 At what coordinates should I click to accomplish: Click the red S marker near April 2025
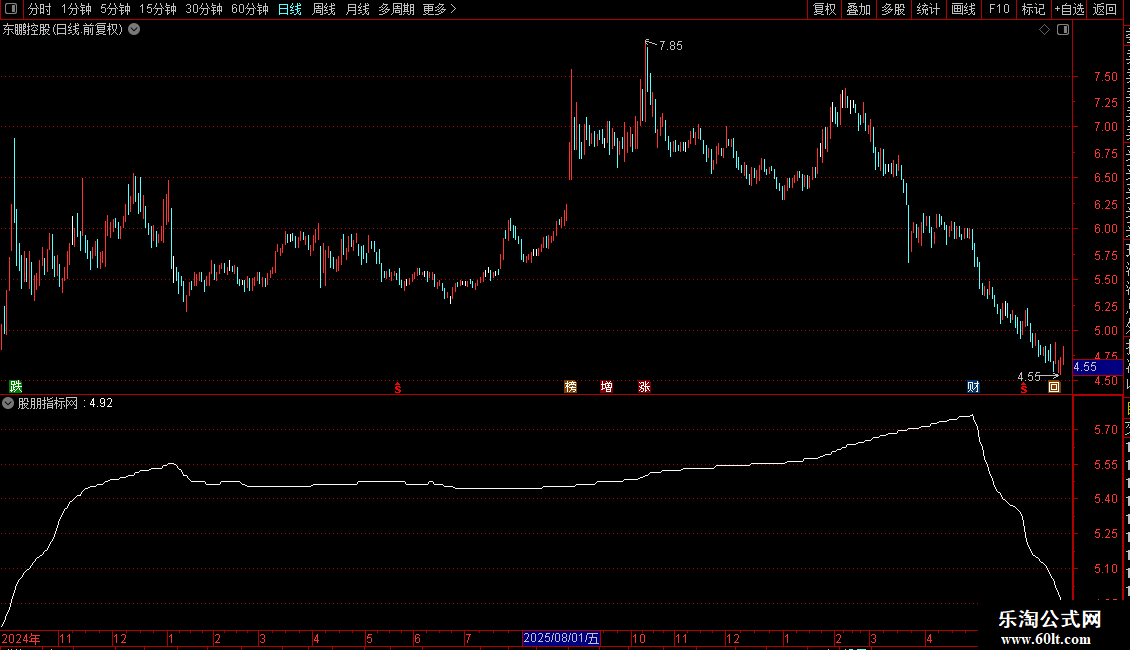(x=1023, y=388)
